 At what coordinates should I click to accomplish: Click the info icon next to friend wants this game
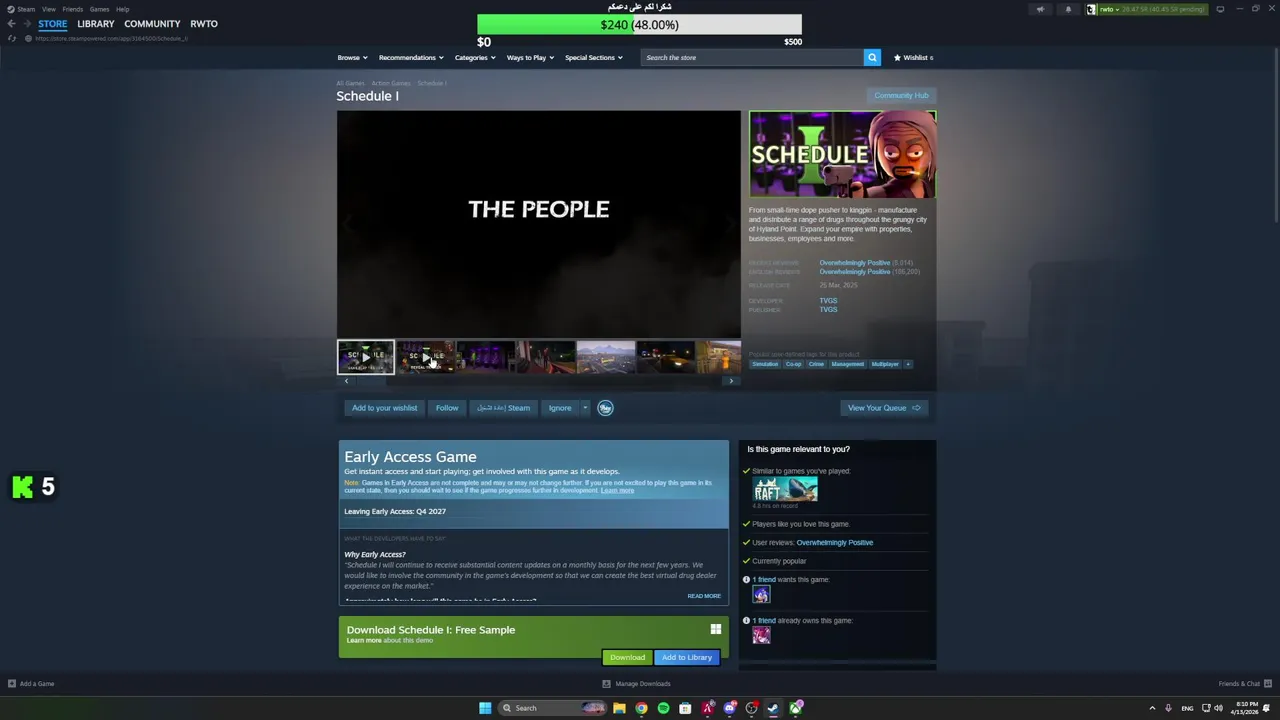click(746, 580)
